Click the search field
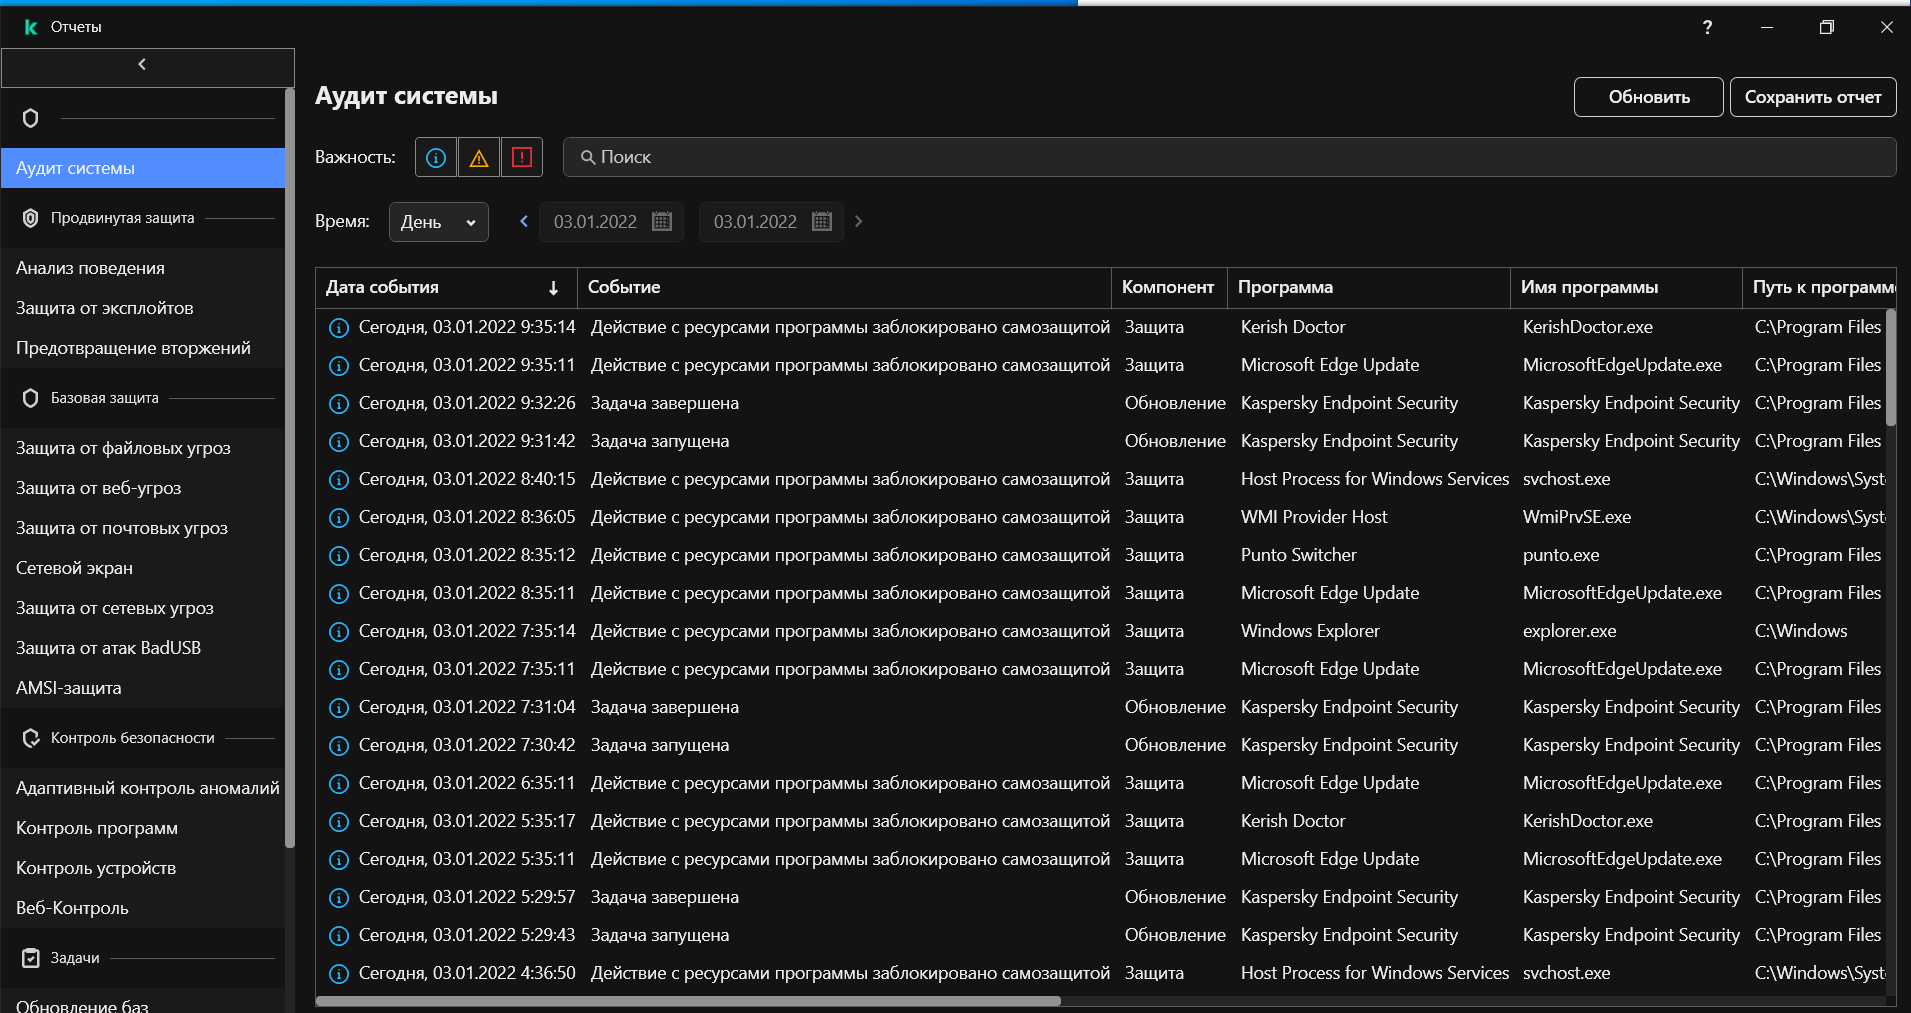The height and width of the screenshot is (1013, 1911). [1229, 157]
